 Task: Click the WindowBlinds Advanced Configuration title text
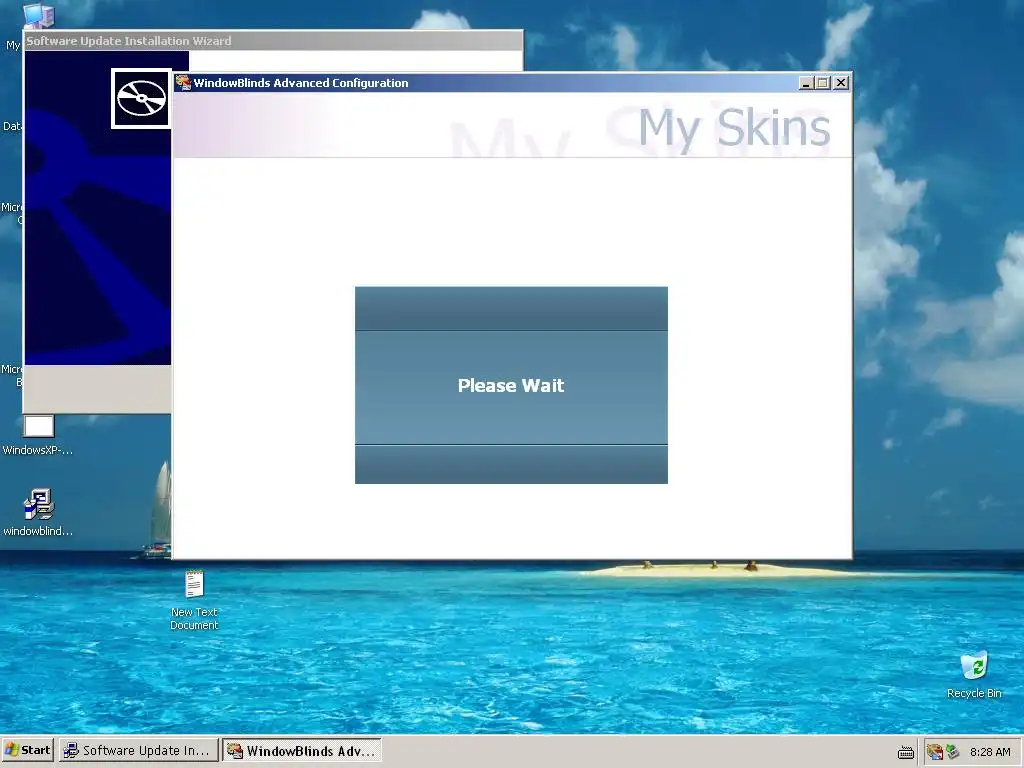coord(301,83)
